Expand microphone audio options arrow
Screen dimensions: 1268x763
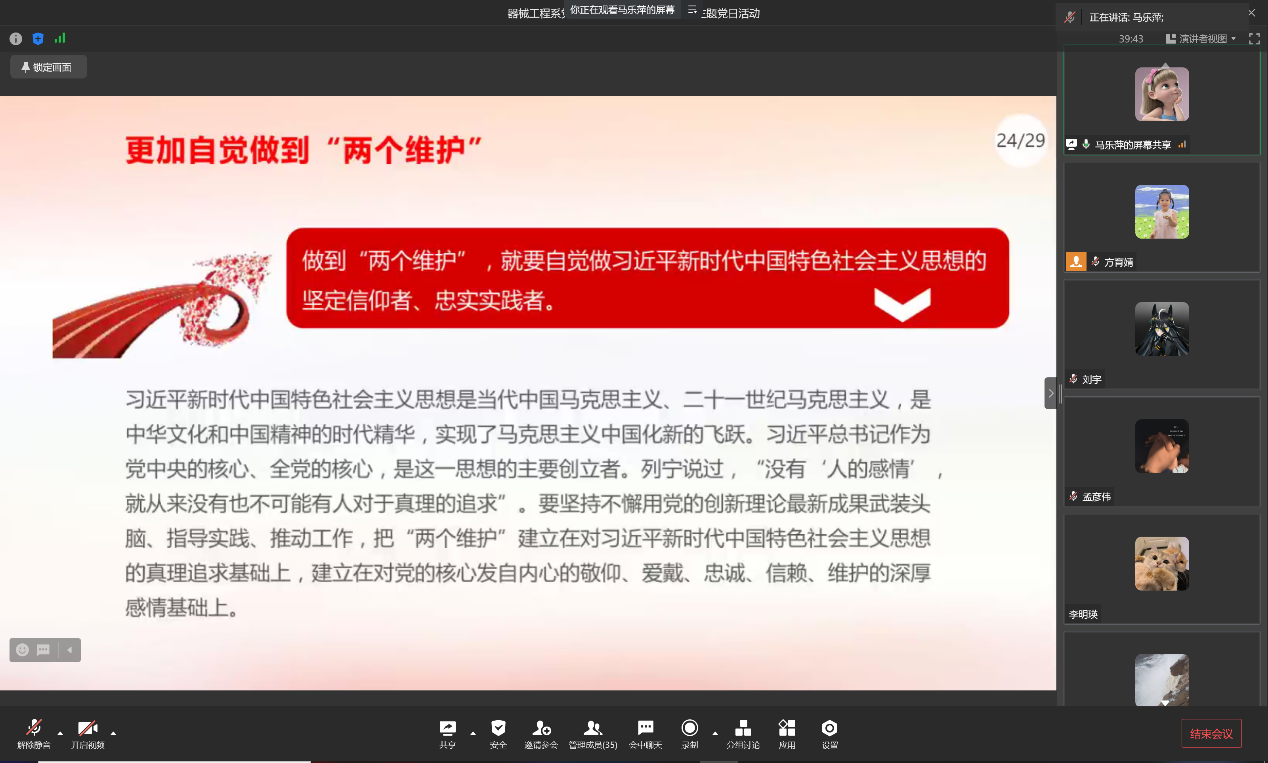(60, 732)
